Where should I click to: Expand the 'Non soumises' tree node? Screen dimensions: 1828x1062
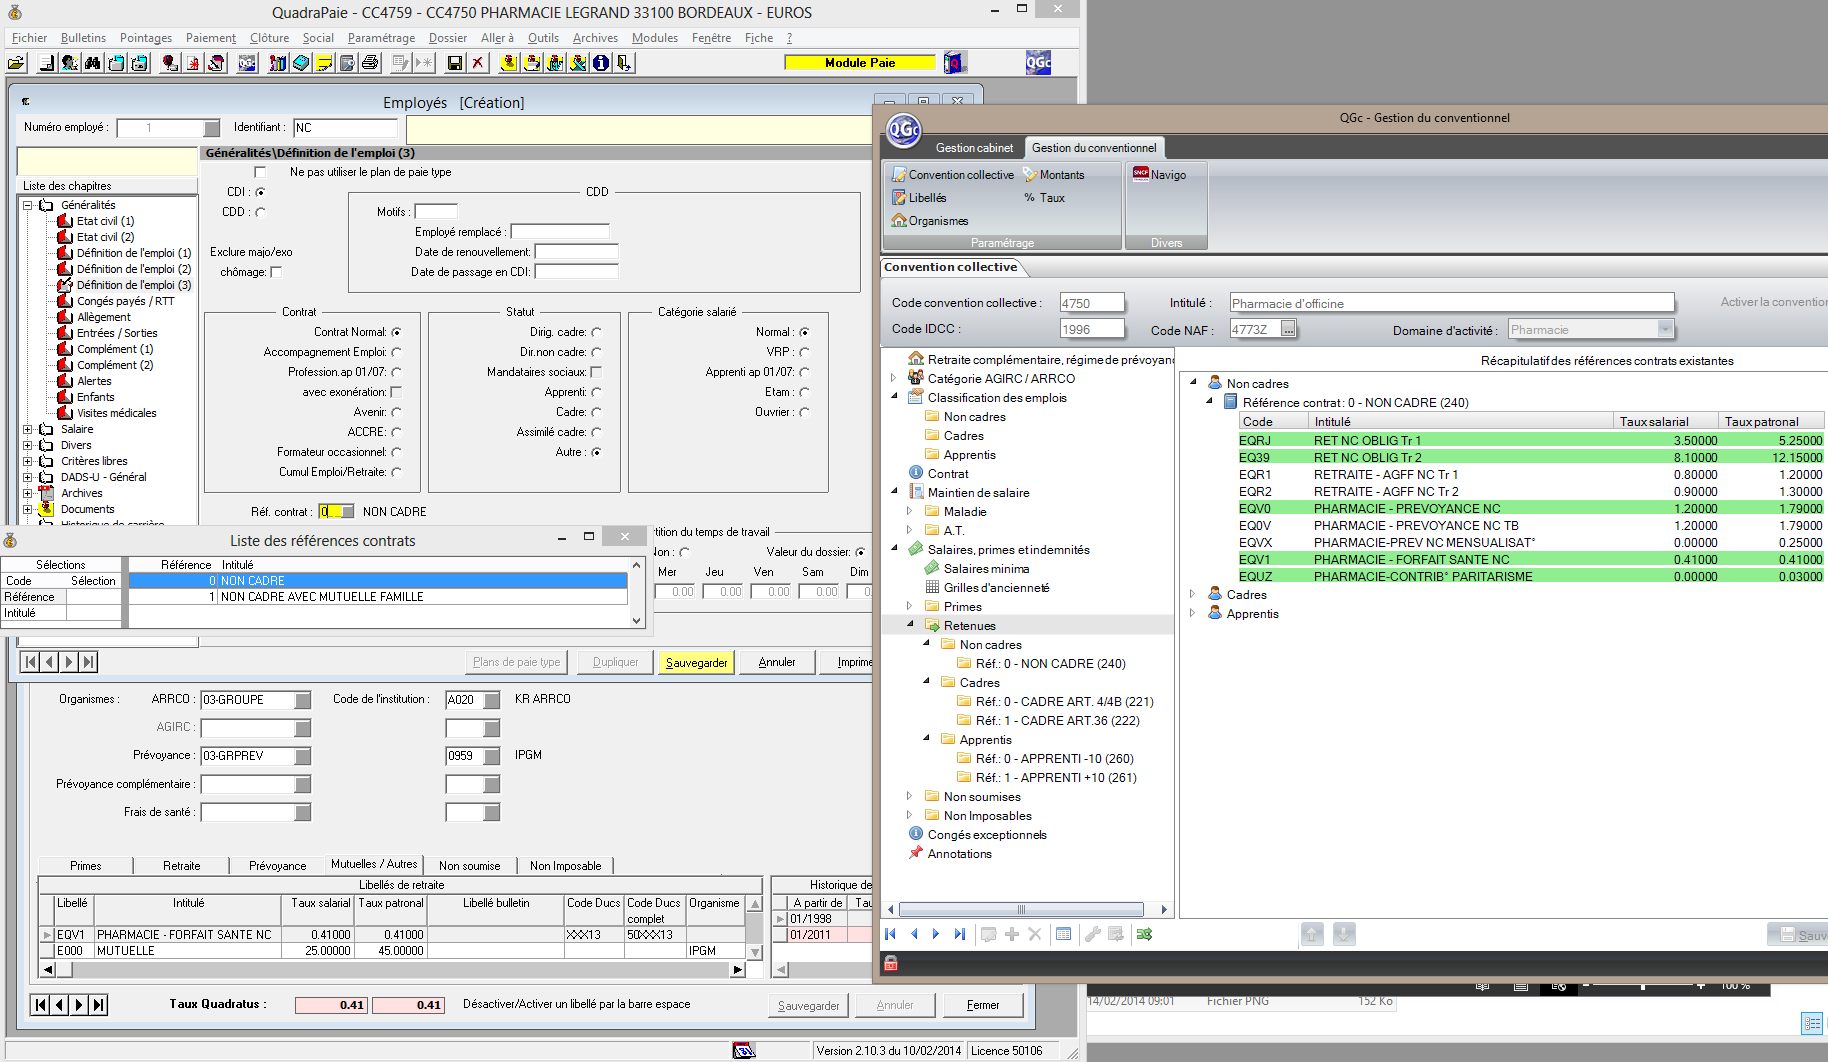[x=909, y=796]
